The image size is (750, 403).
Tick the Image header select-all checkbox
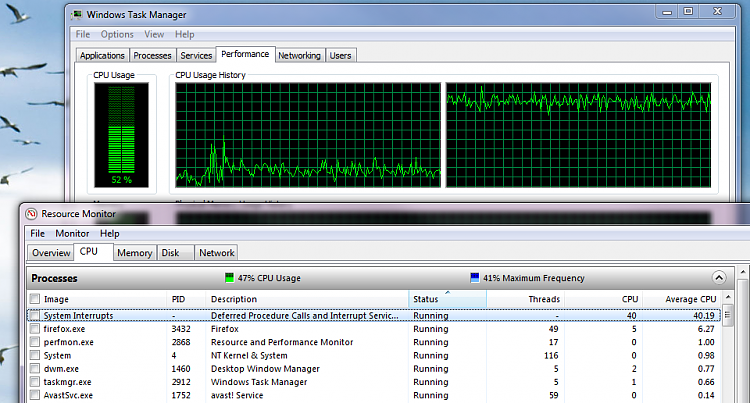[35, 299]
